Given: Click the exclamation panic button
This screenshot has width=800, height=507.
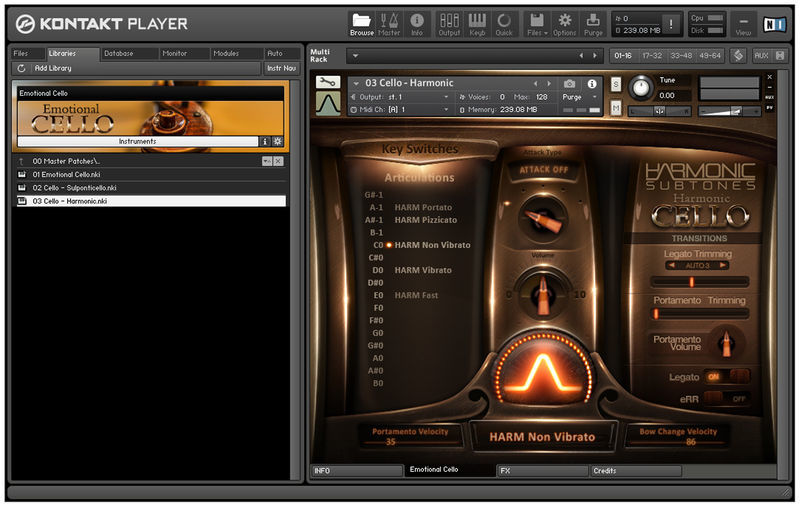Looking at the screenshot, I should point(670,24).
